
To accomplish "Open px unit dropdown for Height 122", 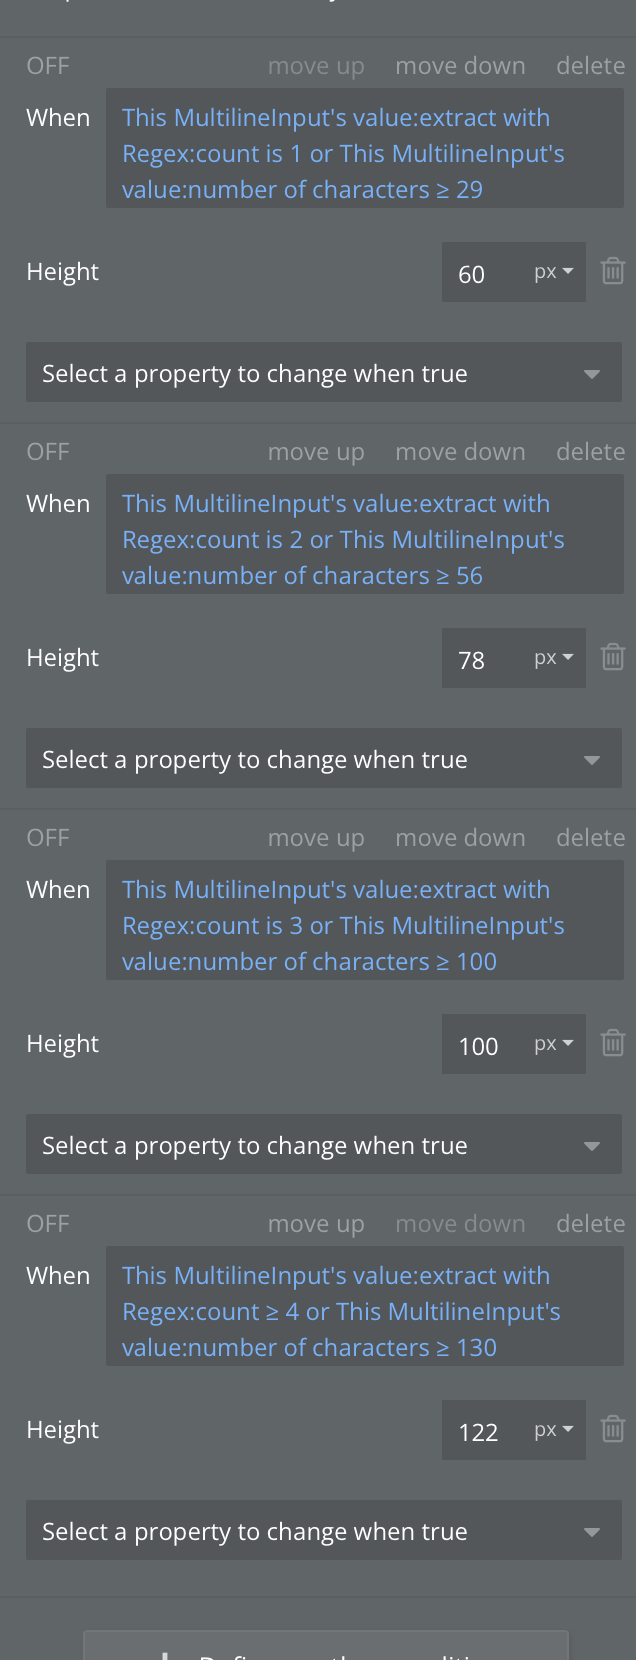I will [x=554, y=1430].
